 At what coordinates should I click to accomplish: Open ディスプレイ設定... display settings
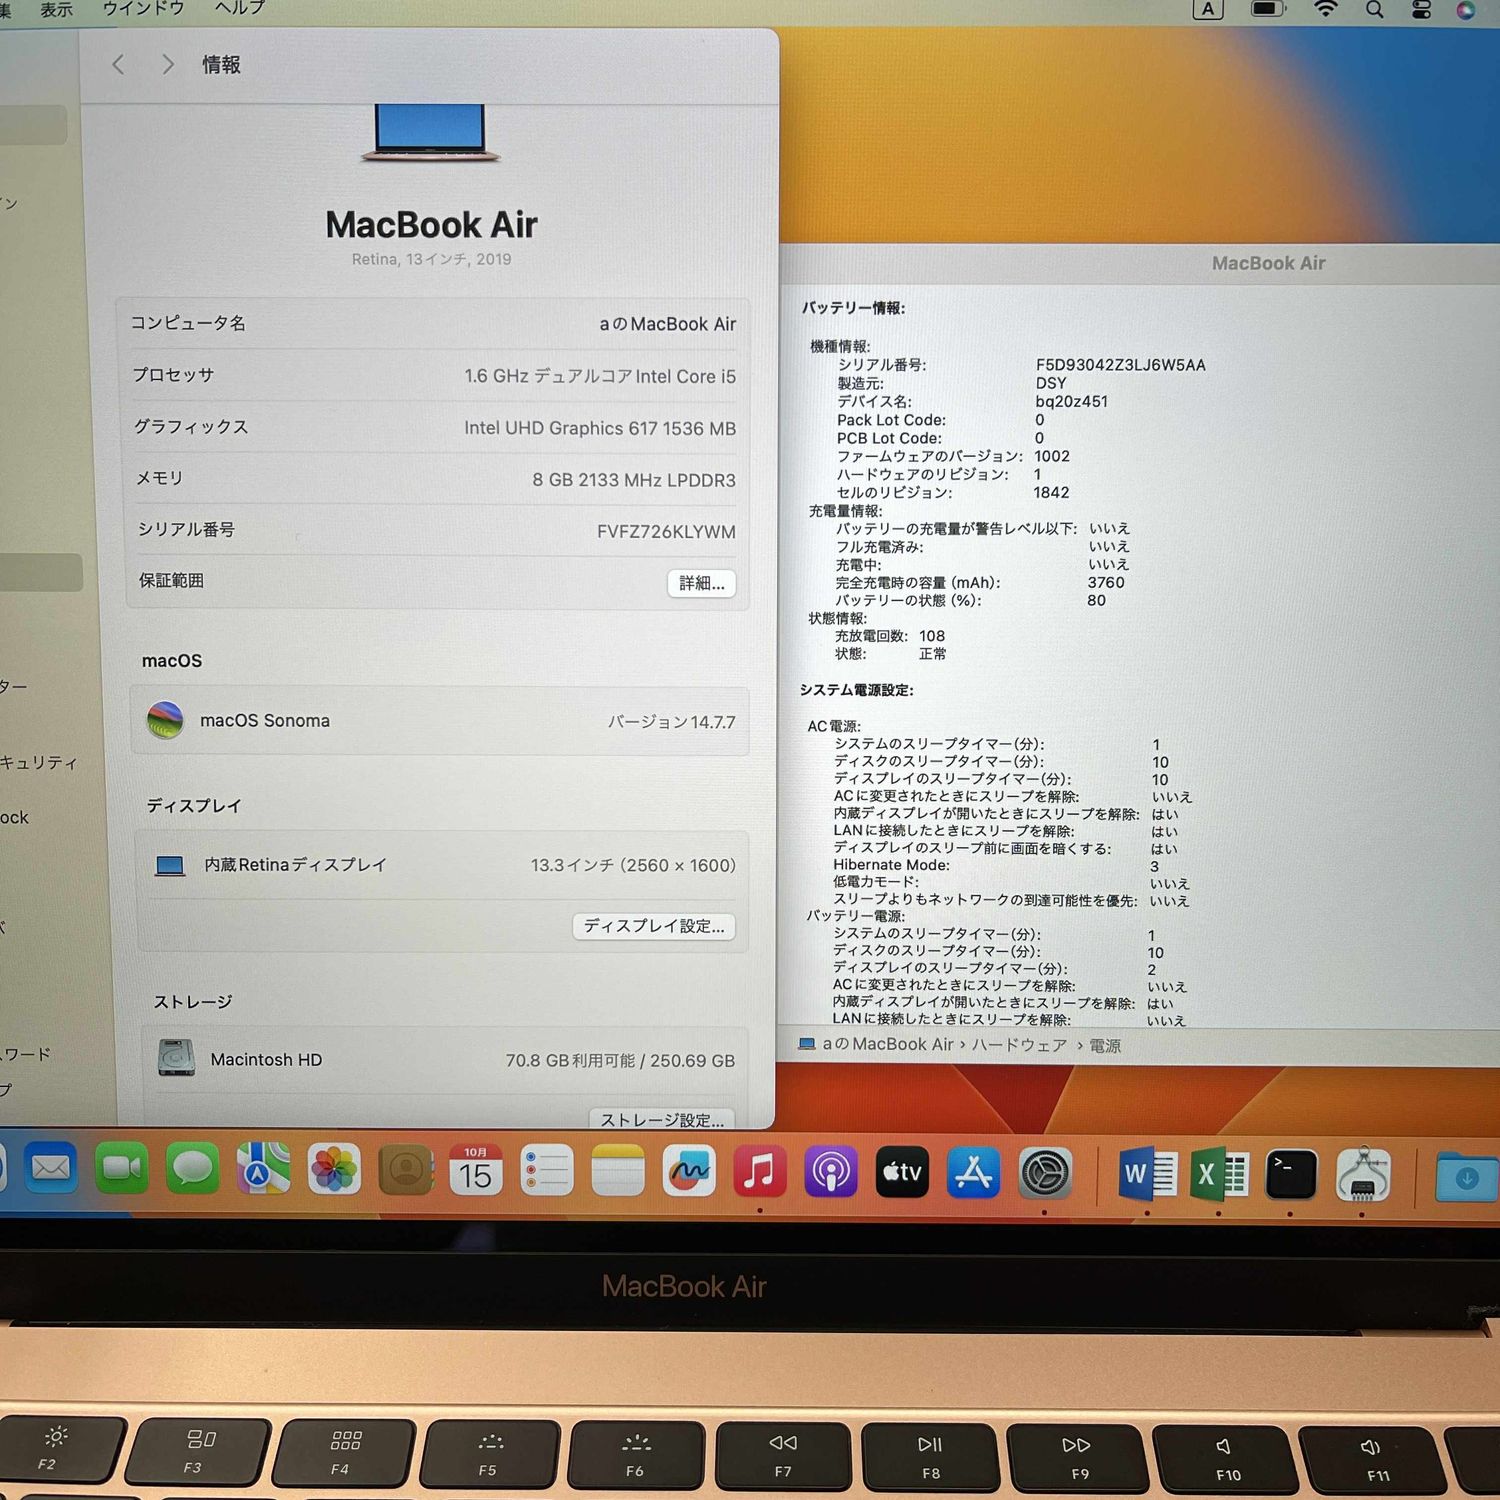(x=654, y=926)
